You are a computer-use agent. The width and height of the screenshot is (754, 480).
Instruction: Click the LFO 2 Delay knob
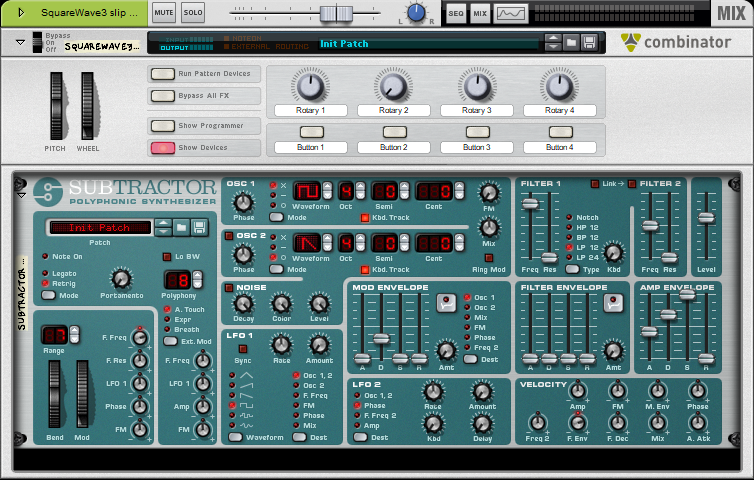pos(482,424)
